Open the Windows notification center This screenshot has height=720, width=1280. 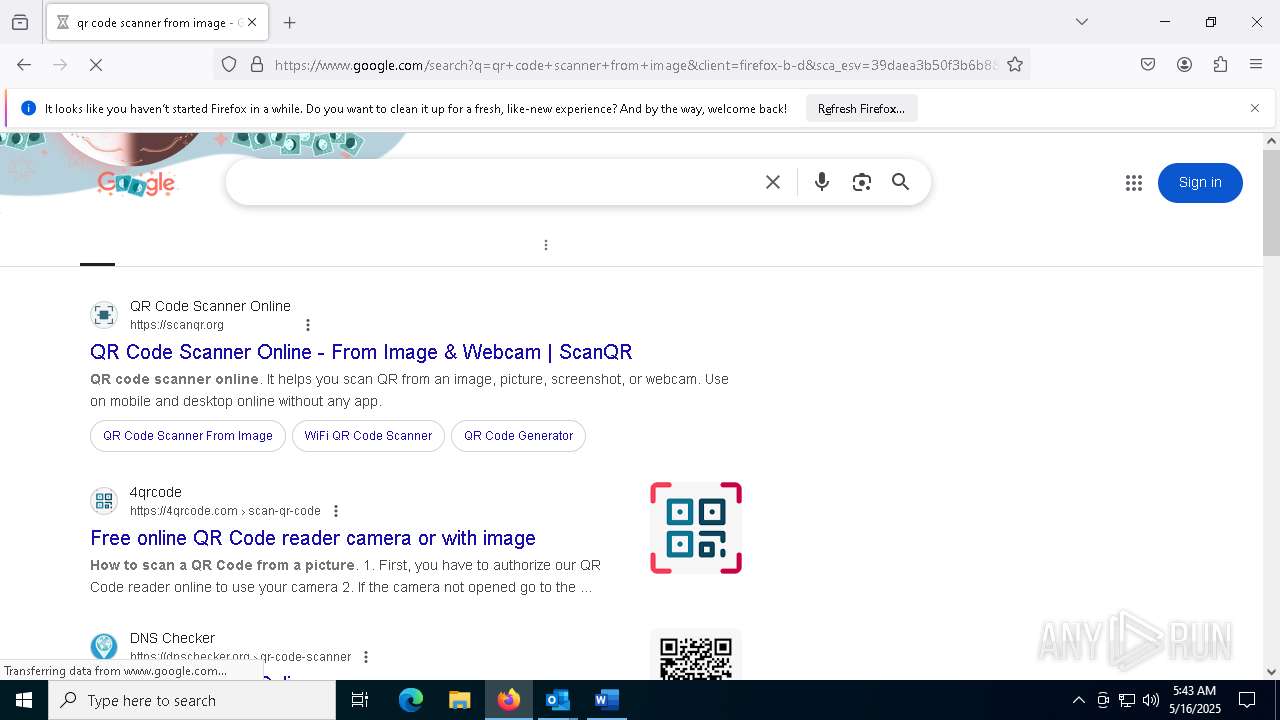pyautogui.click(x=1247, y=700)
